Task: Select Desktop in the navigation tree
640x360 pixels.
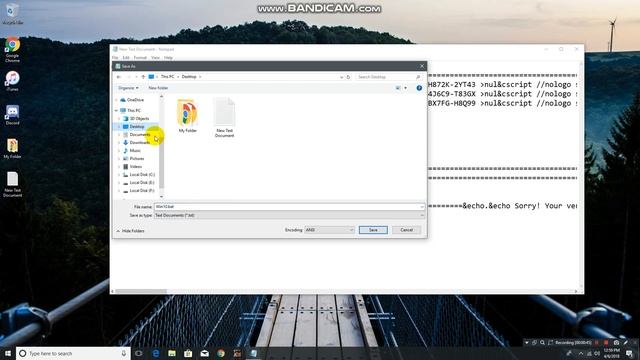Action: (x=137, y=127)
